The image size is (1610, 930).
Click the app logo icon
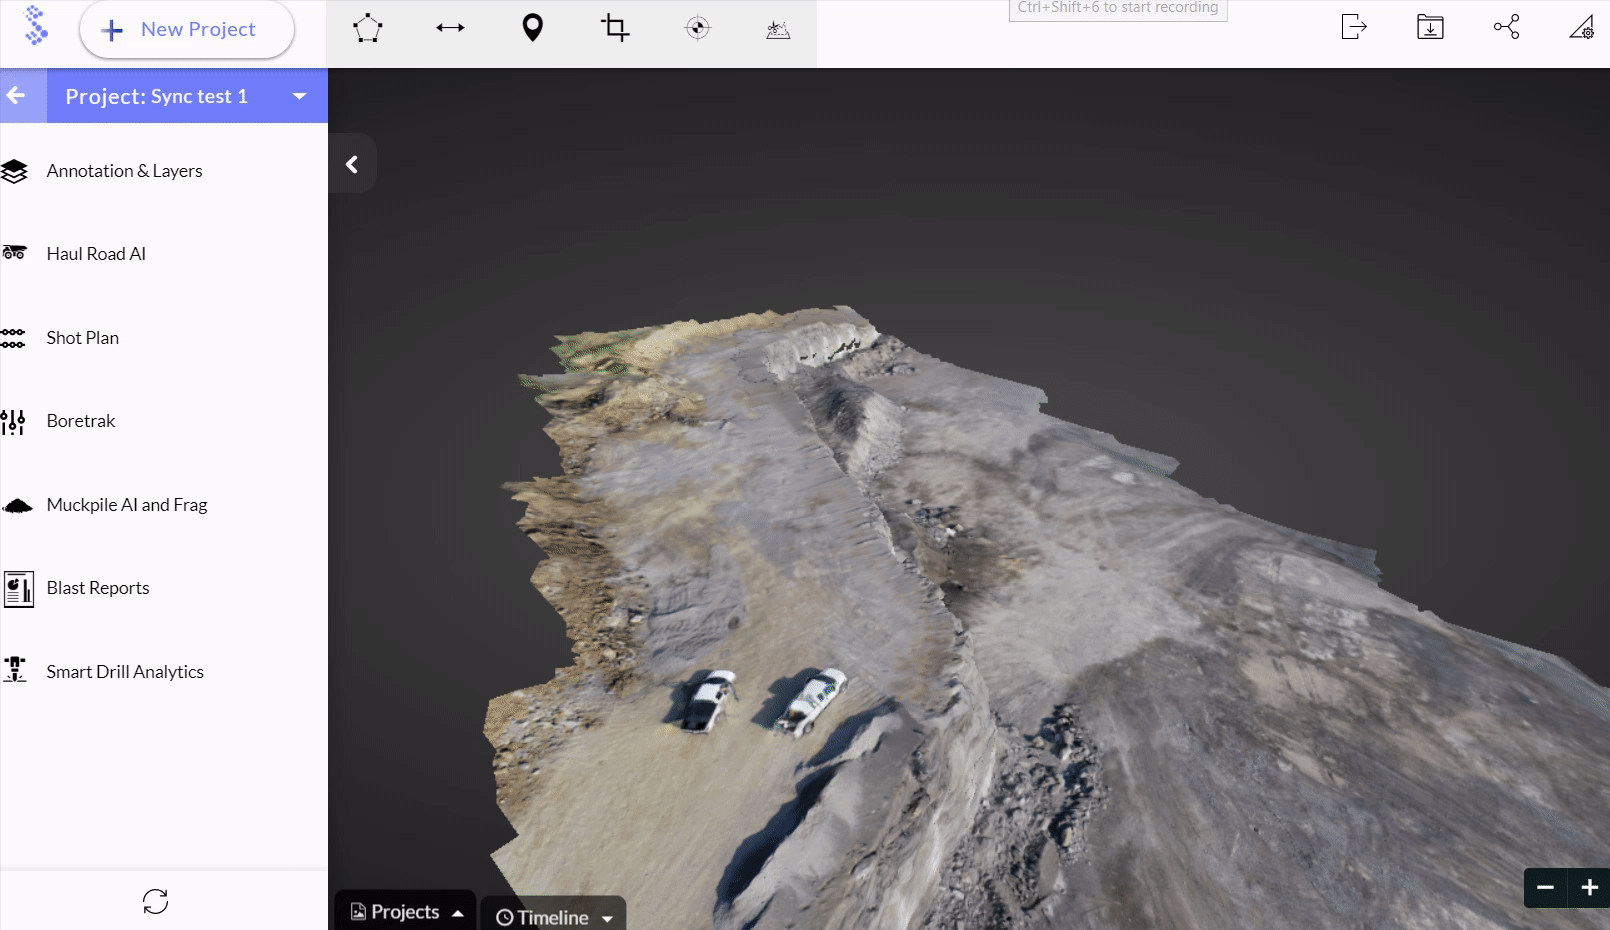tap(36, 26)
